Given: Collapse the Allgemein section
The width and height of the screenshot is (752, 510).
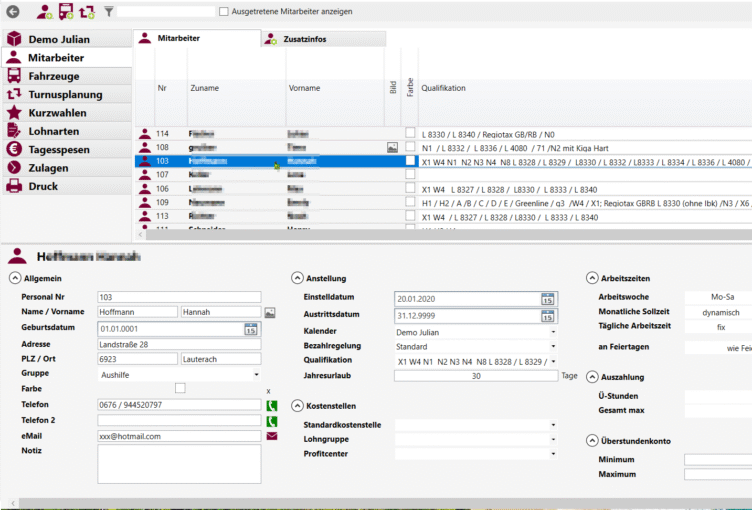Looking at the screenshot, I should tap(15, 278).
